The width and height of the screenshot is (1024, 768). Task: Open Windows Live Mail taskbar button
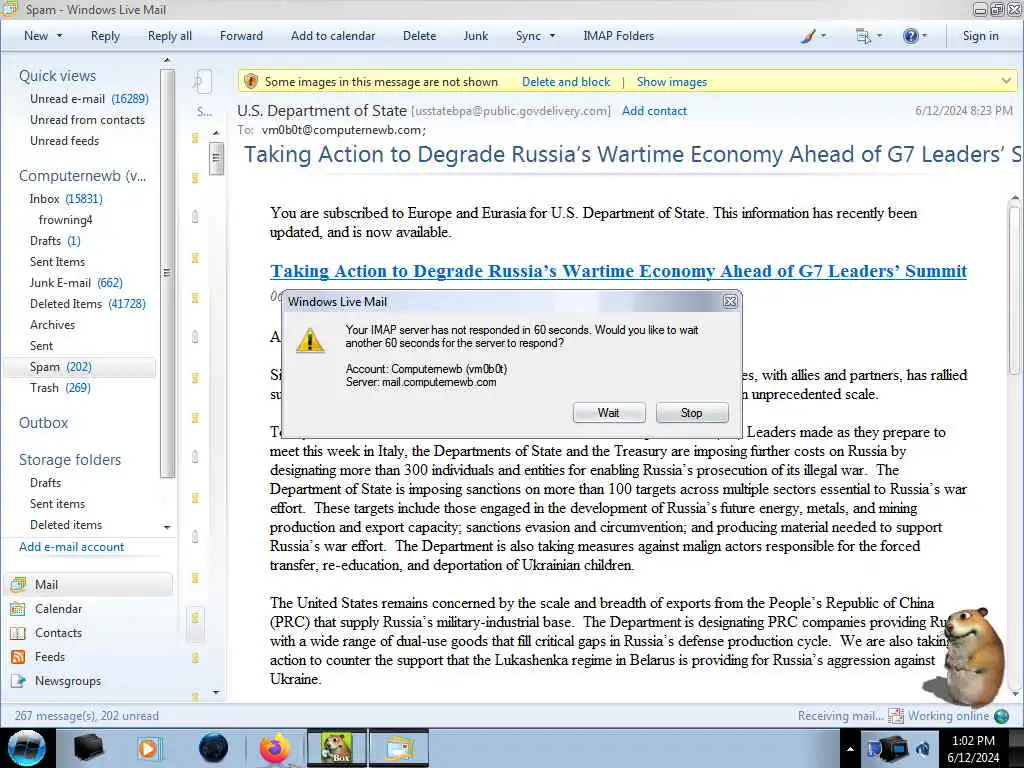[x=399, y=748]
